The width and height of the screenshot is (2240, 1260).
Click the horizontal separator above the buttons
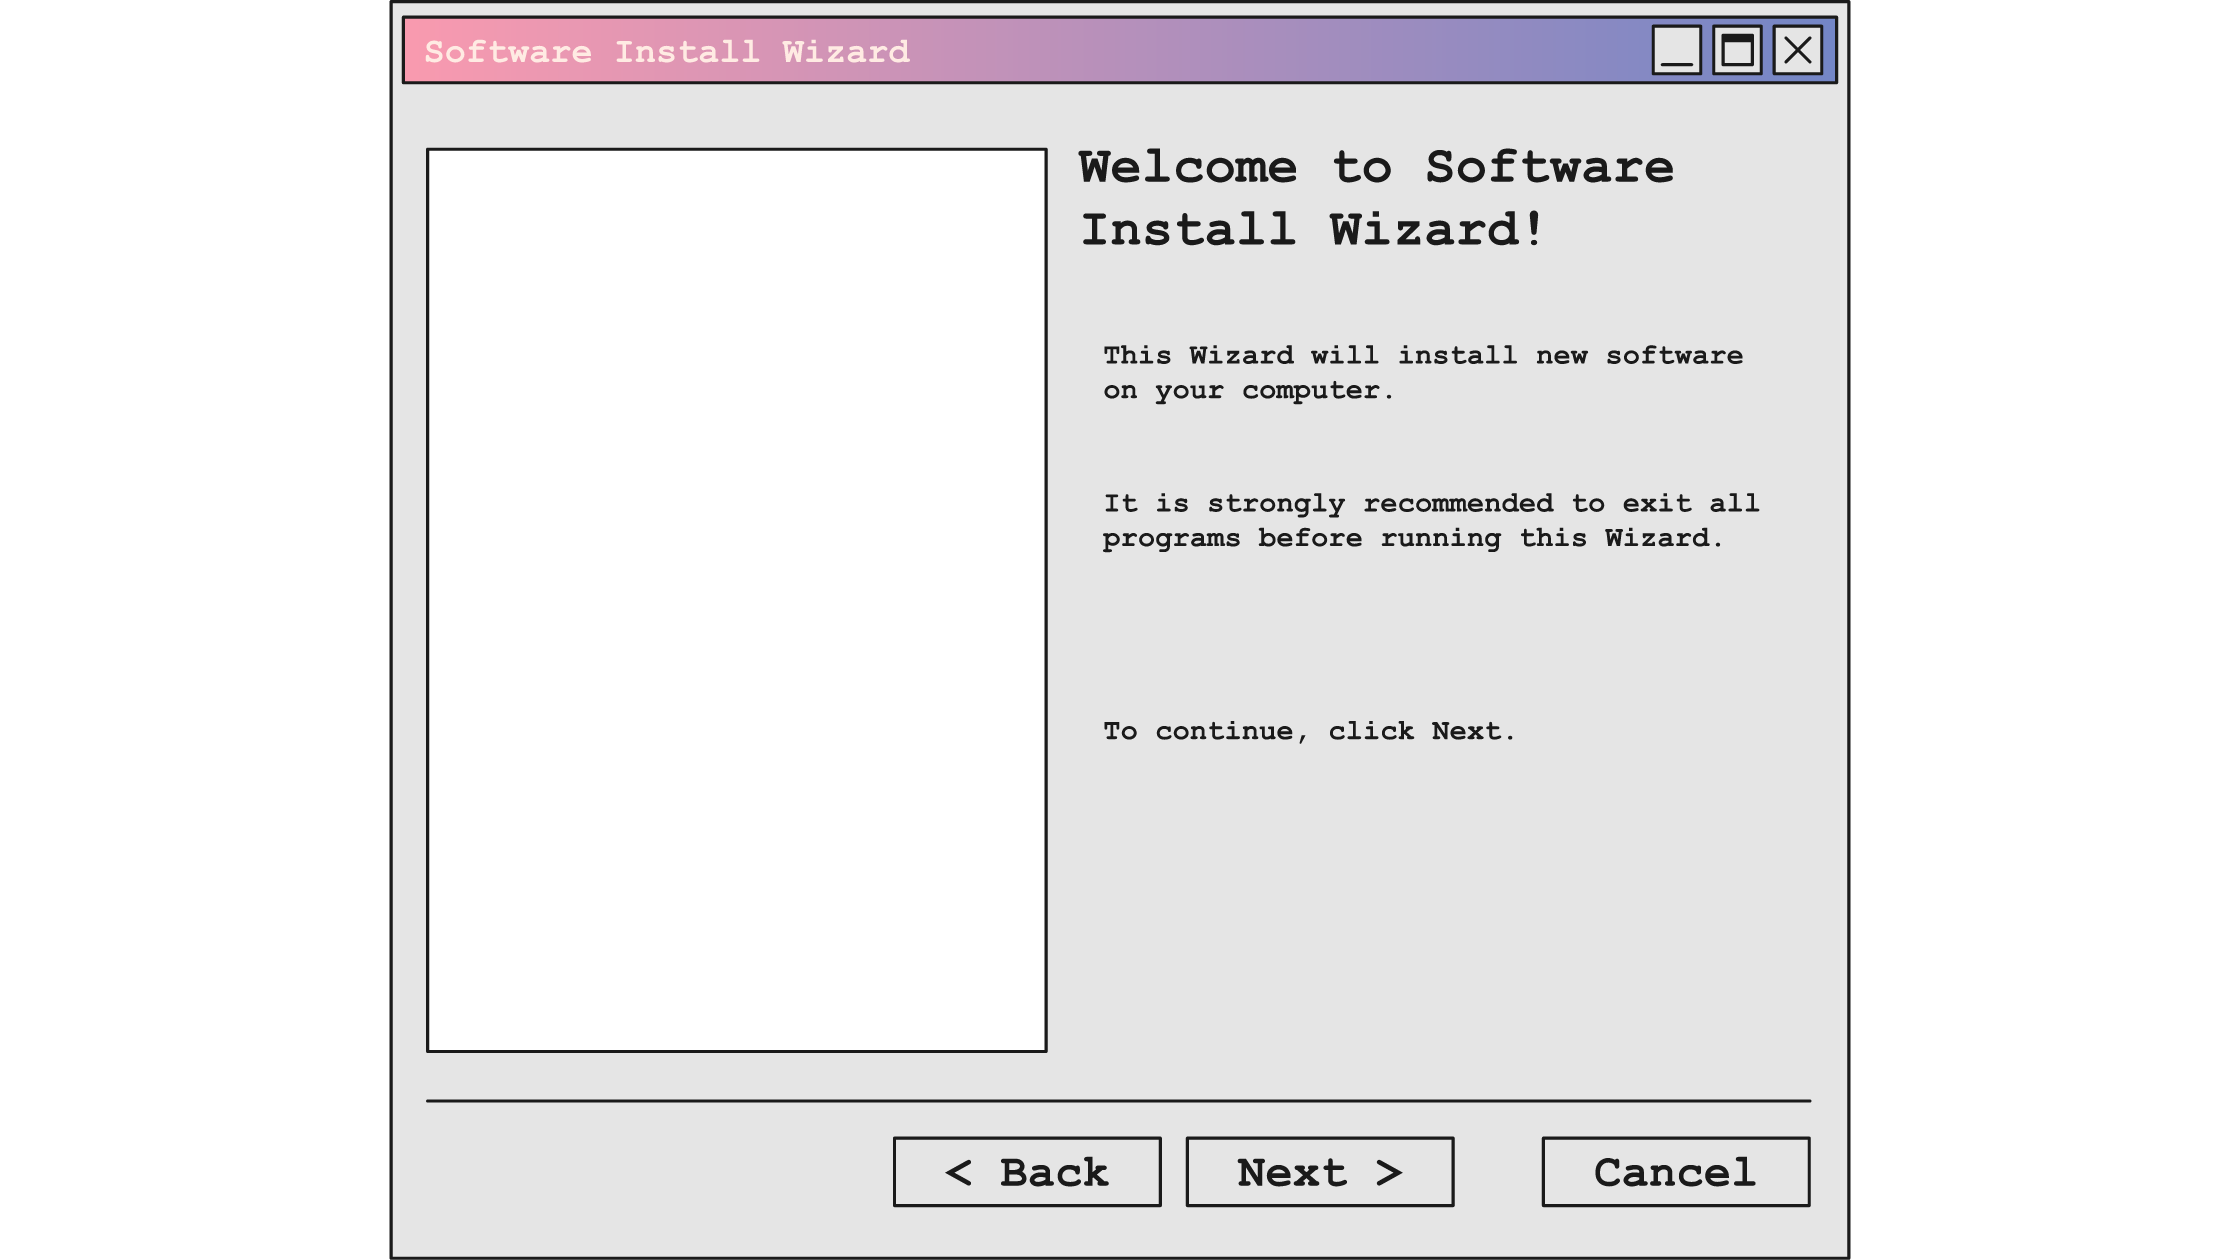(x=1120, y=1100)
